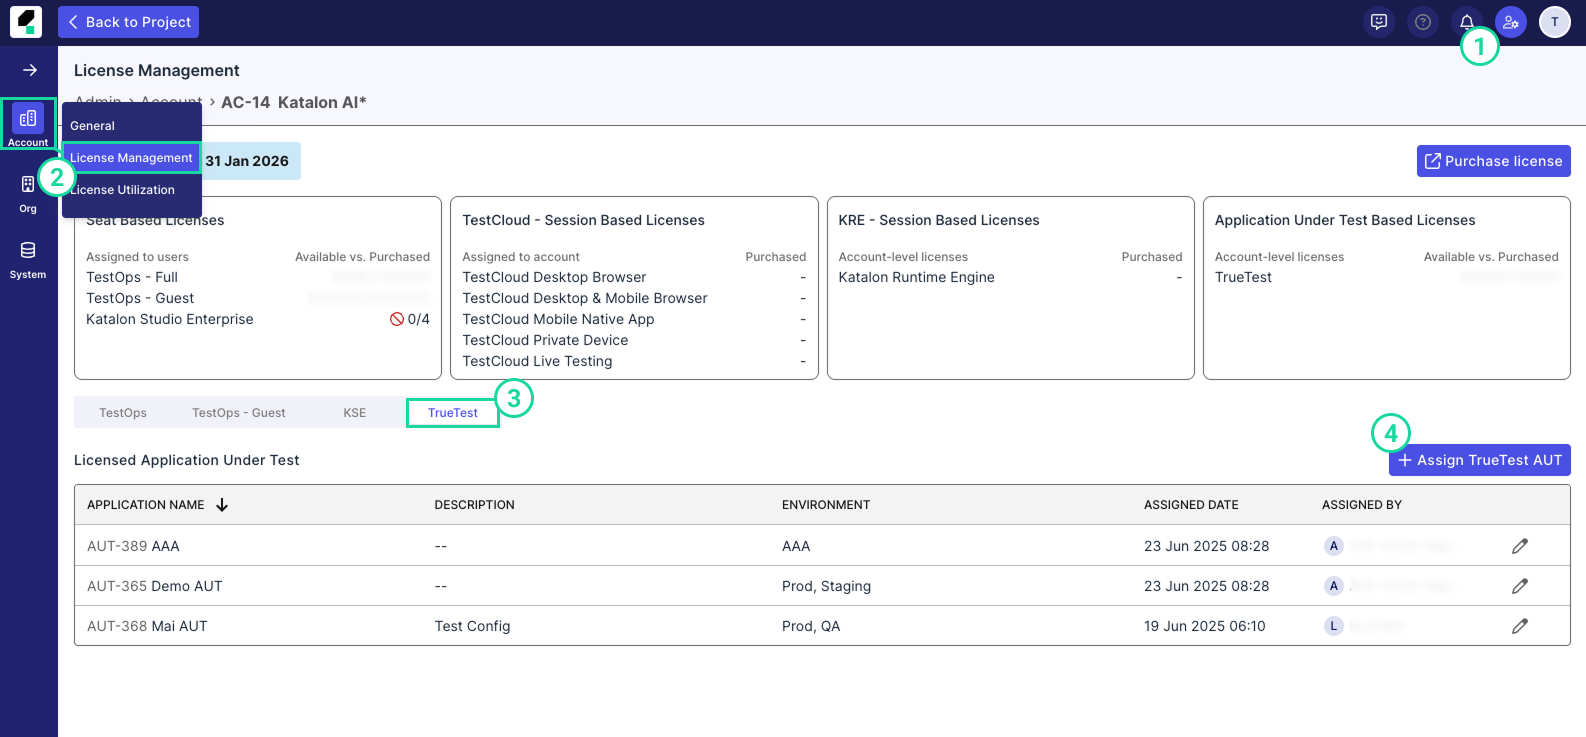The width and height of the screenshot is (1586, 737).
Task: Click the Description column header
Action: [x=474, y=505]
